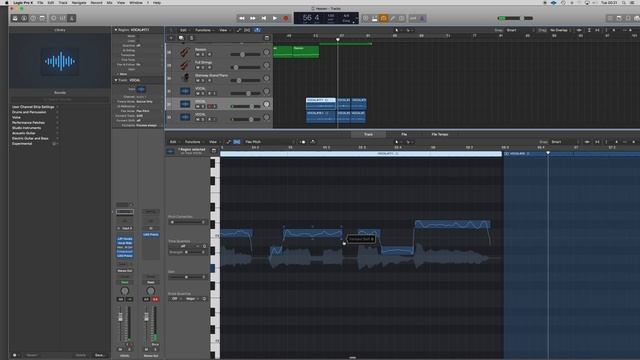Open the Snap Smart dropdown in Tracks area
The width and height of the screenshot is (640, 360).
click(x=520, y=30)
